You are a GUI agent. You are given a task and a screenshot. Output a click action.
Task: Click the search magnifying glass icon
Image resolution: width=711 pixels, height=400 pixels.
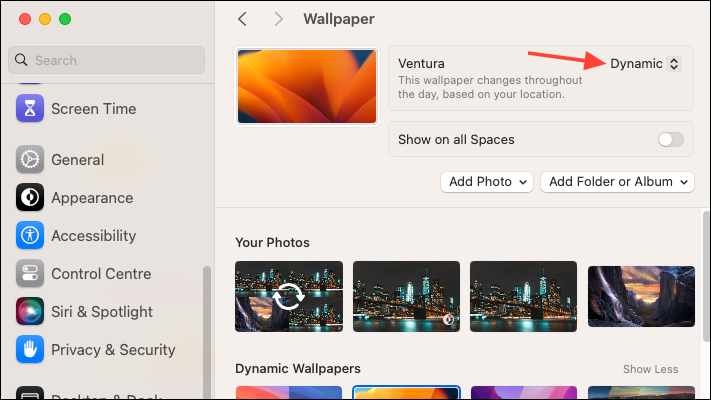(21, 60)
